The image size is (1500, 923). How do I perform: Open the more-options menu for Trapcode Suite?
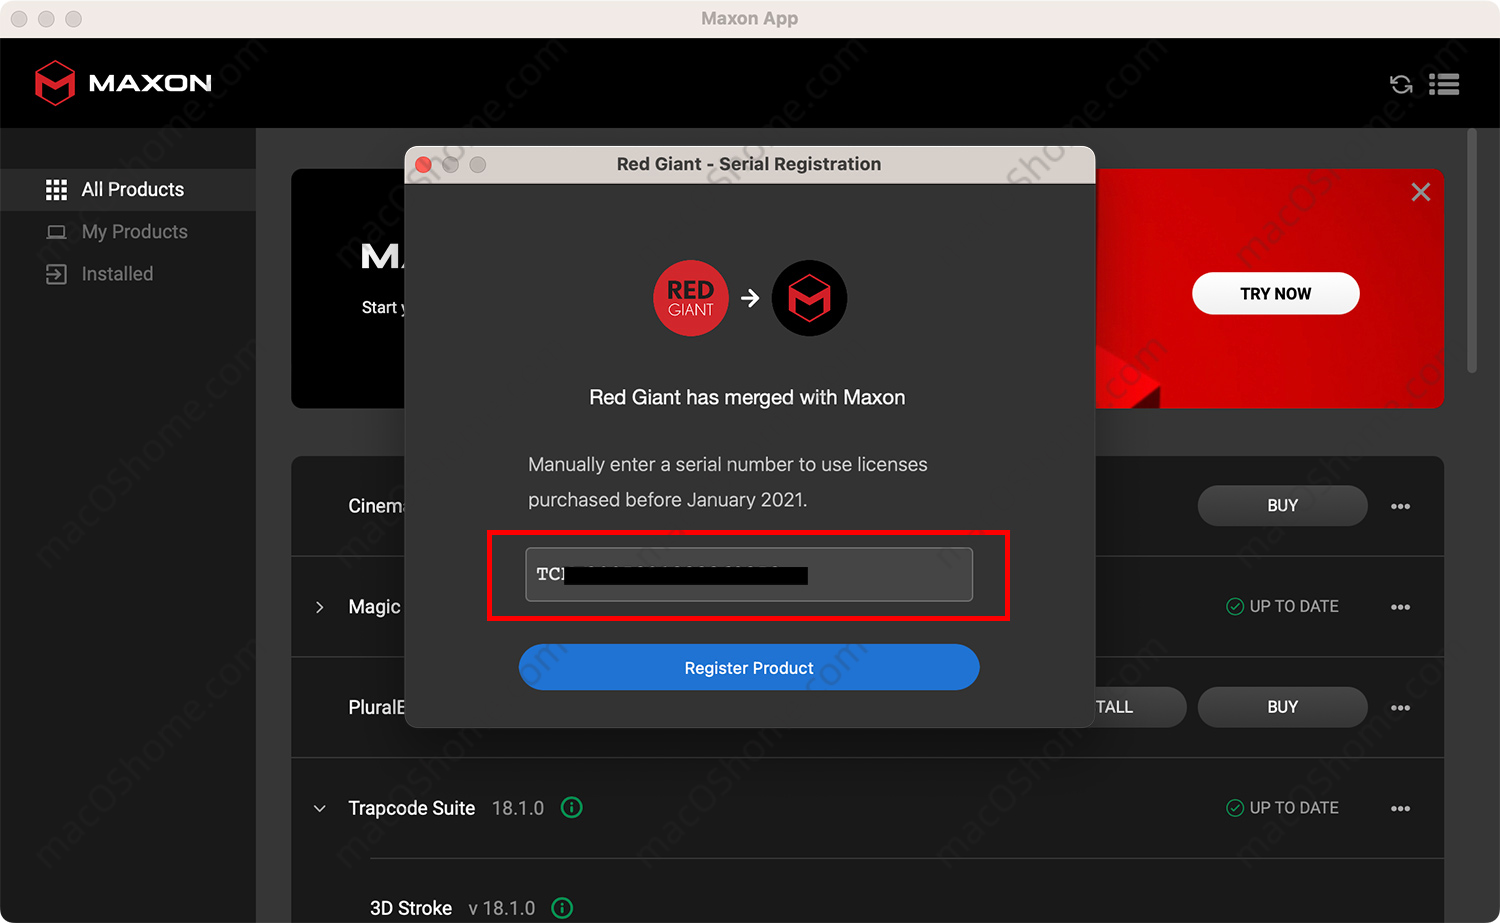1400,808
